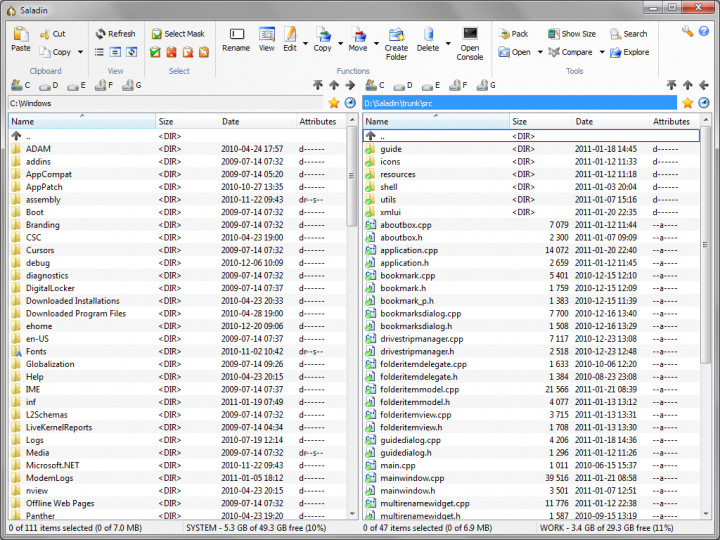Click the Explore tool

630,52
